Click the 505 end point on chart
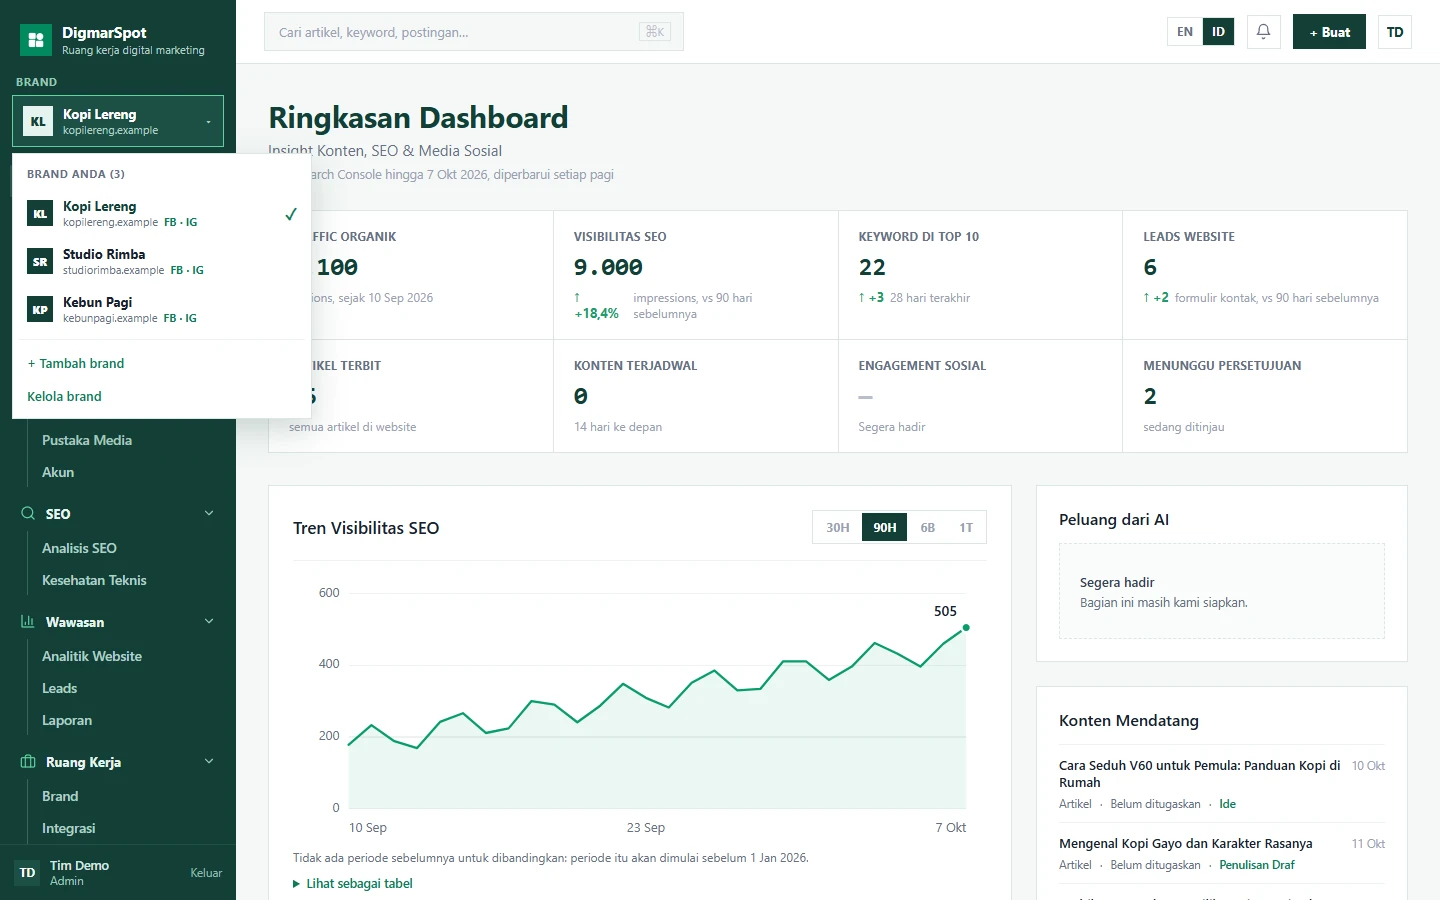The width and height of the screenshot is (1440, 900). pos(966,628)
